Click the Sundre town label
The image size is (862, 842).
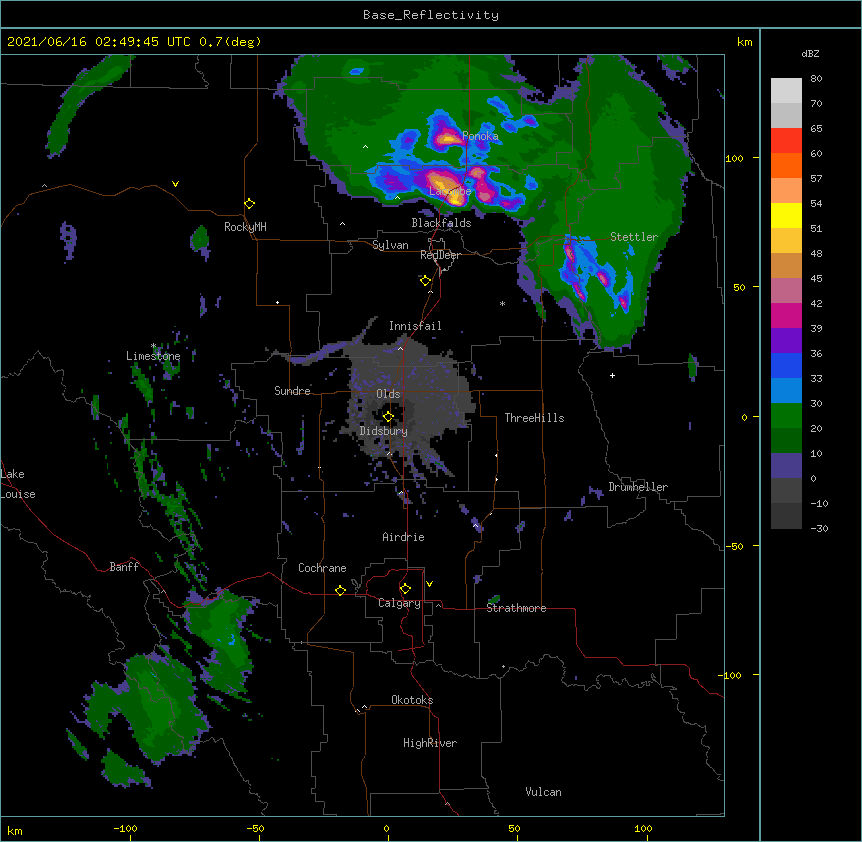click(x=292, y=391)
